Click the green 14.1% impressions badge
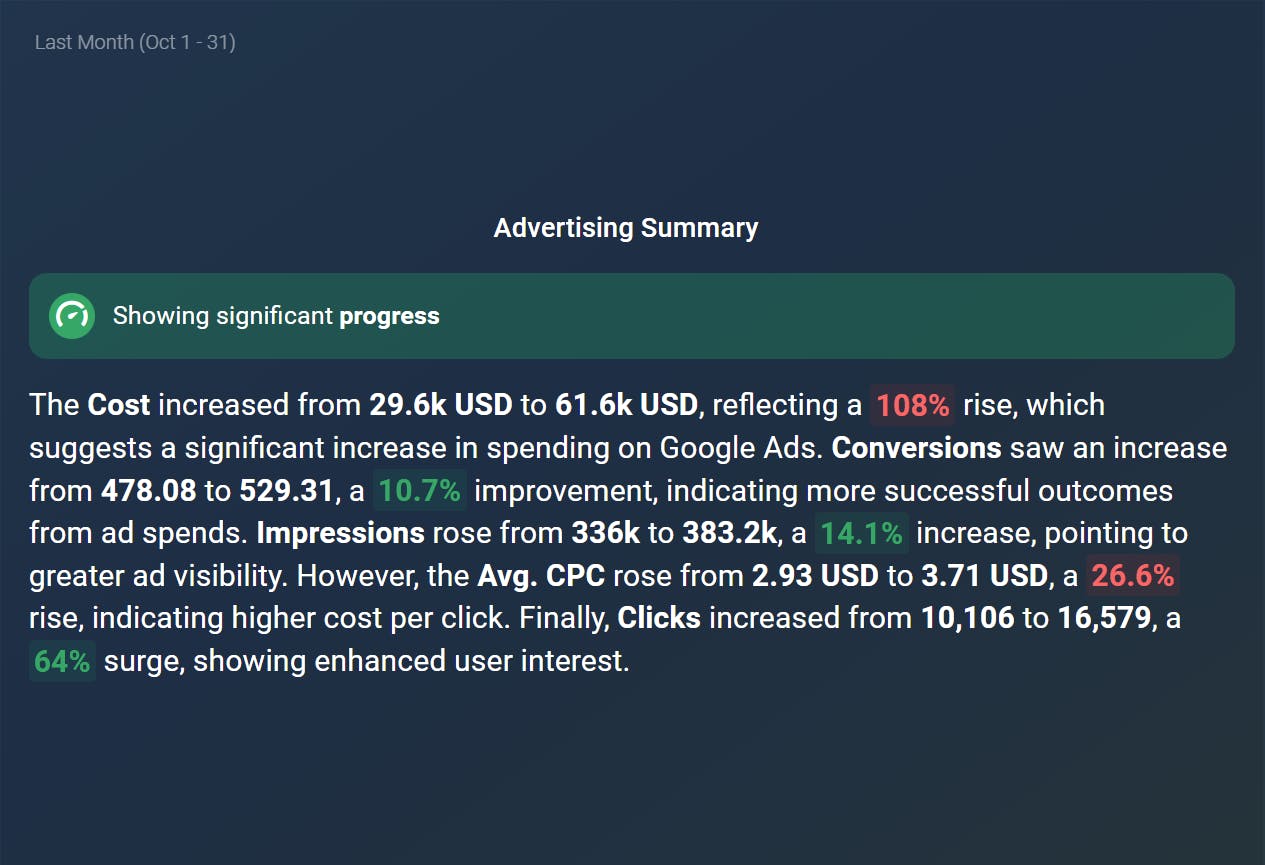The height and width of the screenshot is (865, 1265). point(862,533)
